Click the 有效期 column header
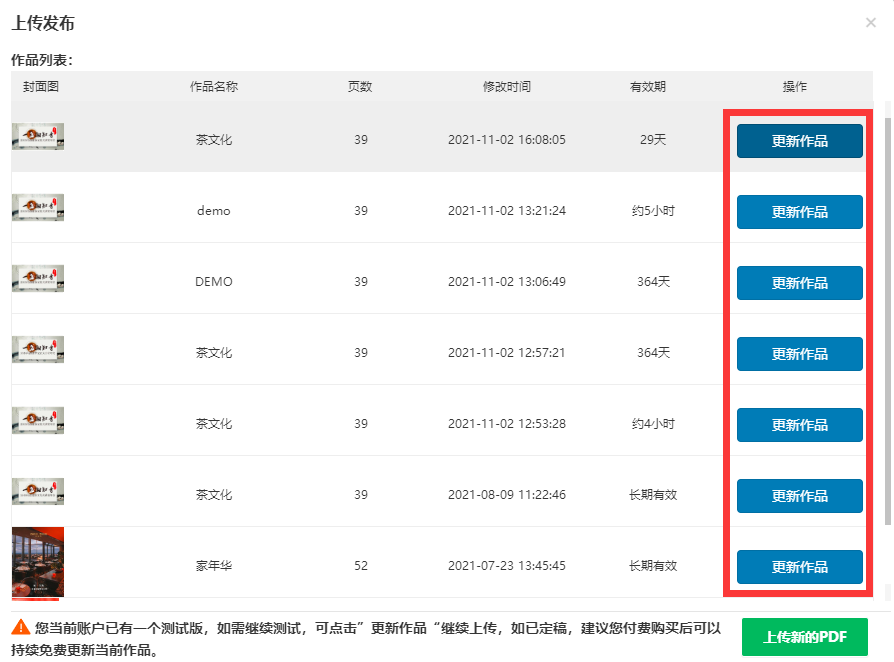This screenshot has width=894, height=662. (x=647, y=87)
